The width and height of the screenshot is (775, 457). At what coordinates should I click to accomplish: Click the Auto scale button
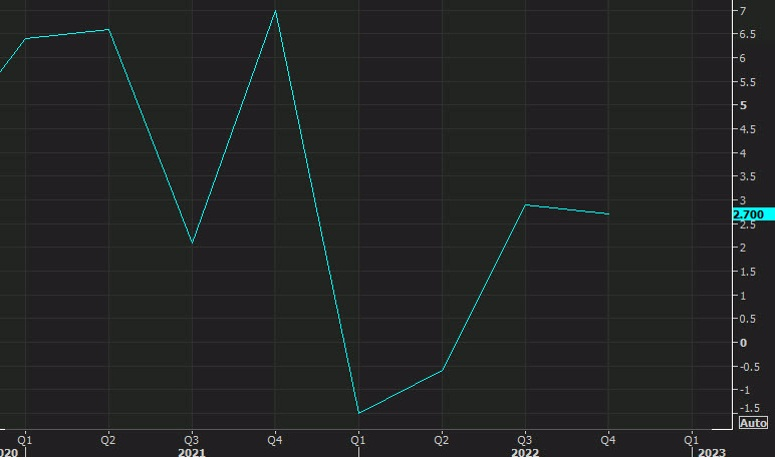[753, 423]
